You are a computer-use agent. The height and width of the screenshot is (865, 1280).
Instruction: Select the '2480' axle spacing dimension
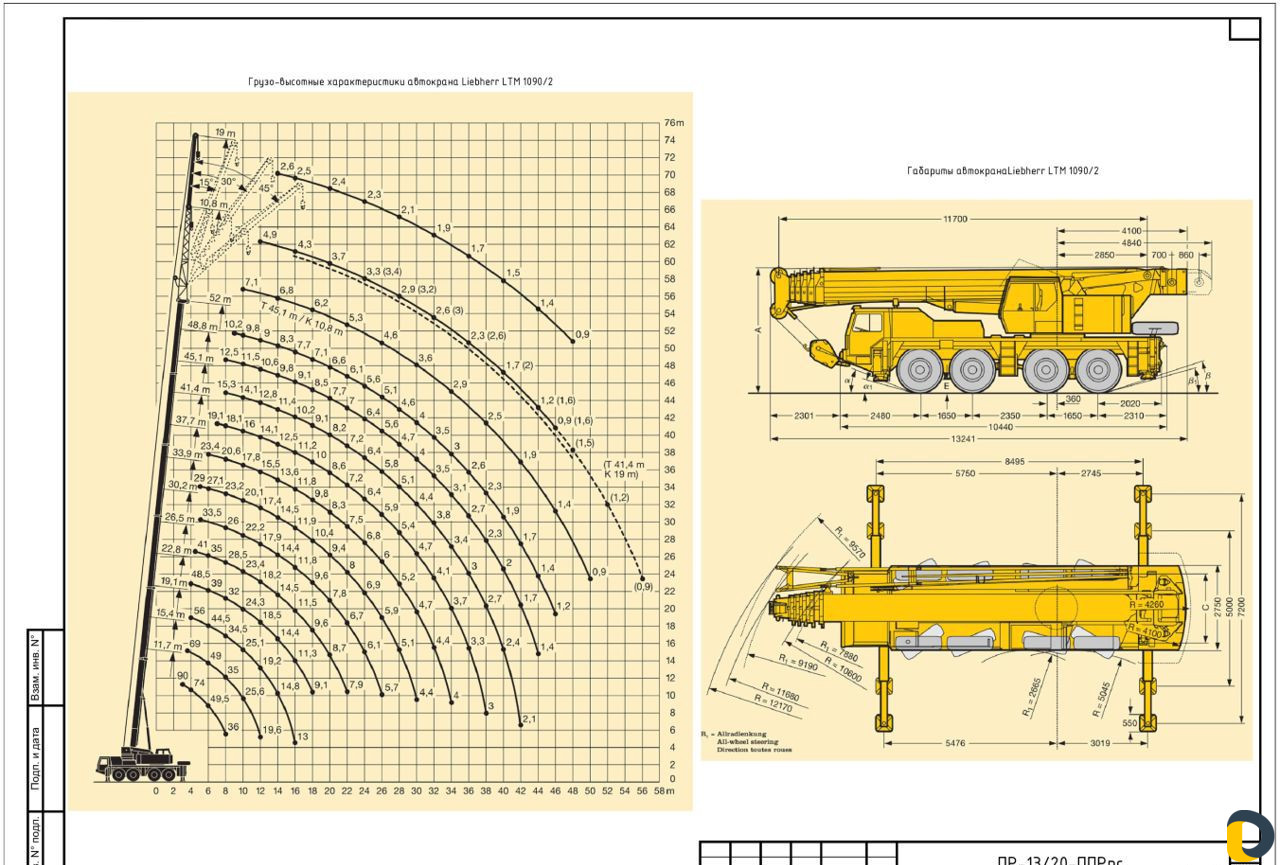click(x=879, y=415)
